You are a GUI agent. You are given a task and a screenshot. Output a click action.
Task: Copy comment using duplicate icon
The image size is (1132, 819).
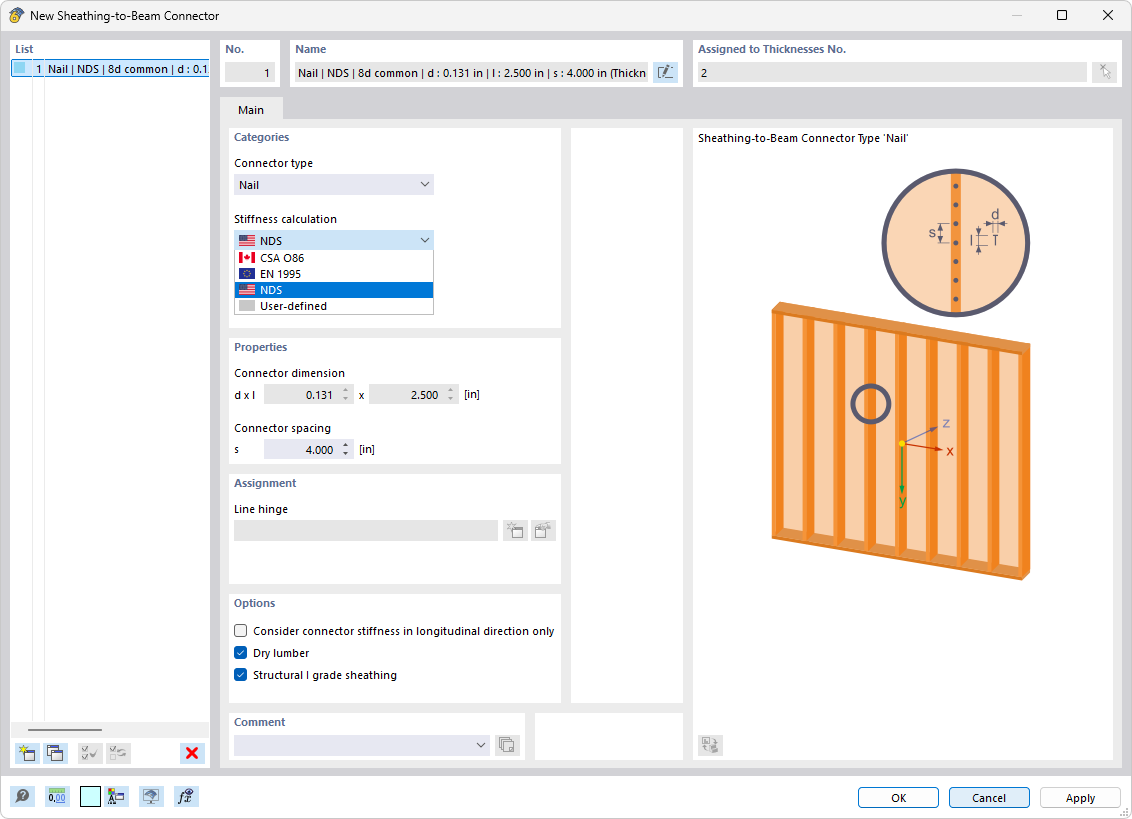click(507, 745)
